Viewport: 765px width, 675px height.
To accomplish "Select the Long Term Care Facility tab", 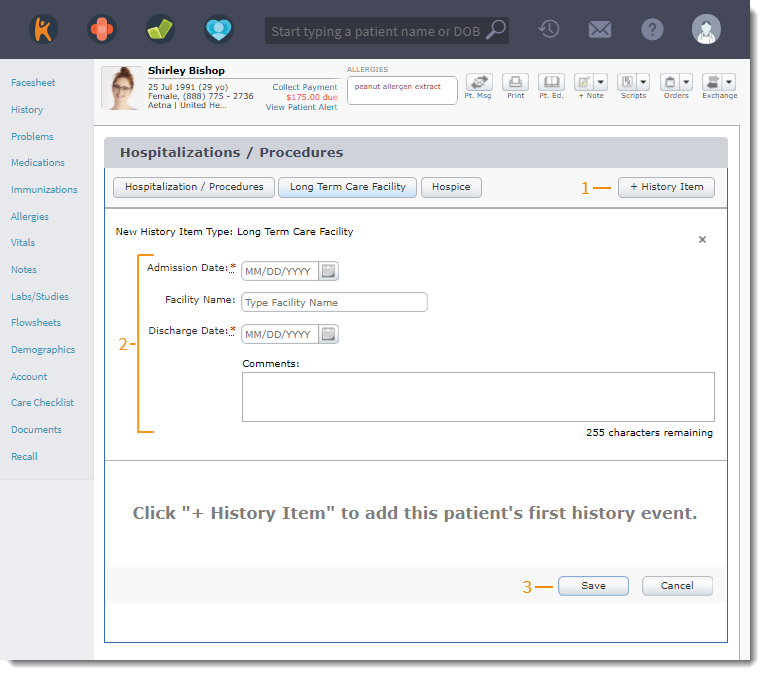I will [x=347, y=187].
